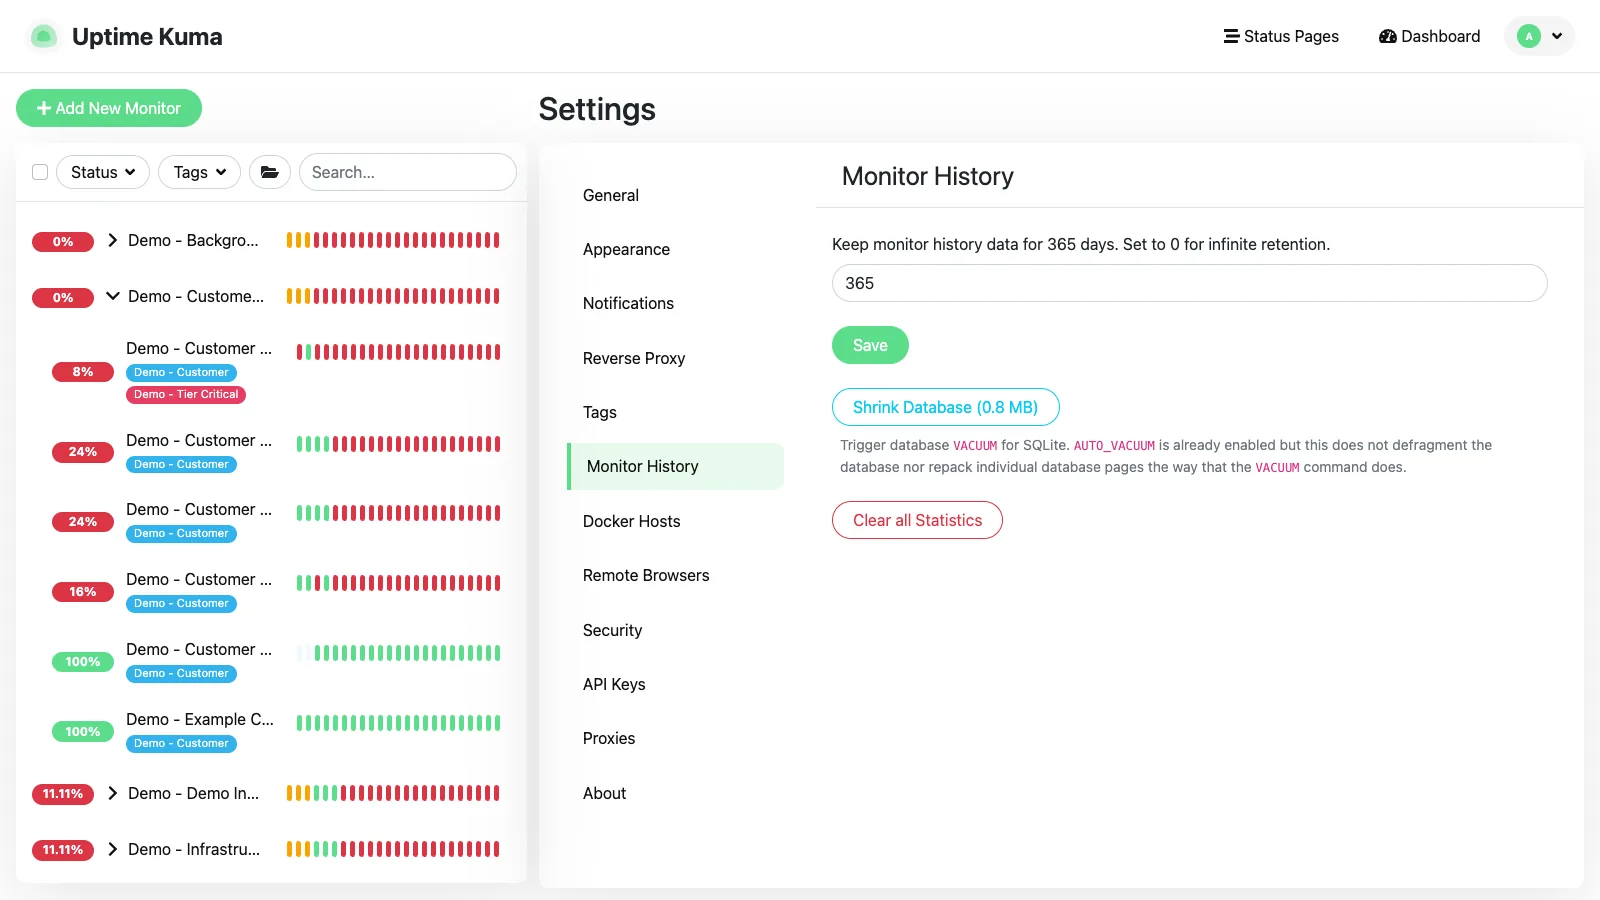Click heartbeat bar of Demo - Backgro...
This screenshot has width=1600, height=900.
(393, 240)
